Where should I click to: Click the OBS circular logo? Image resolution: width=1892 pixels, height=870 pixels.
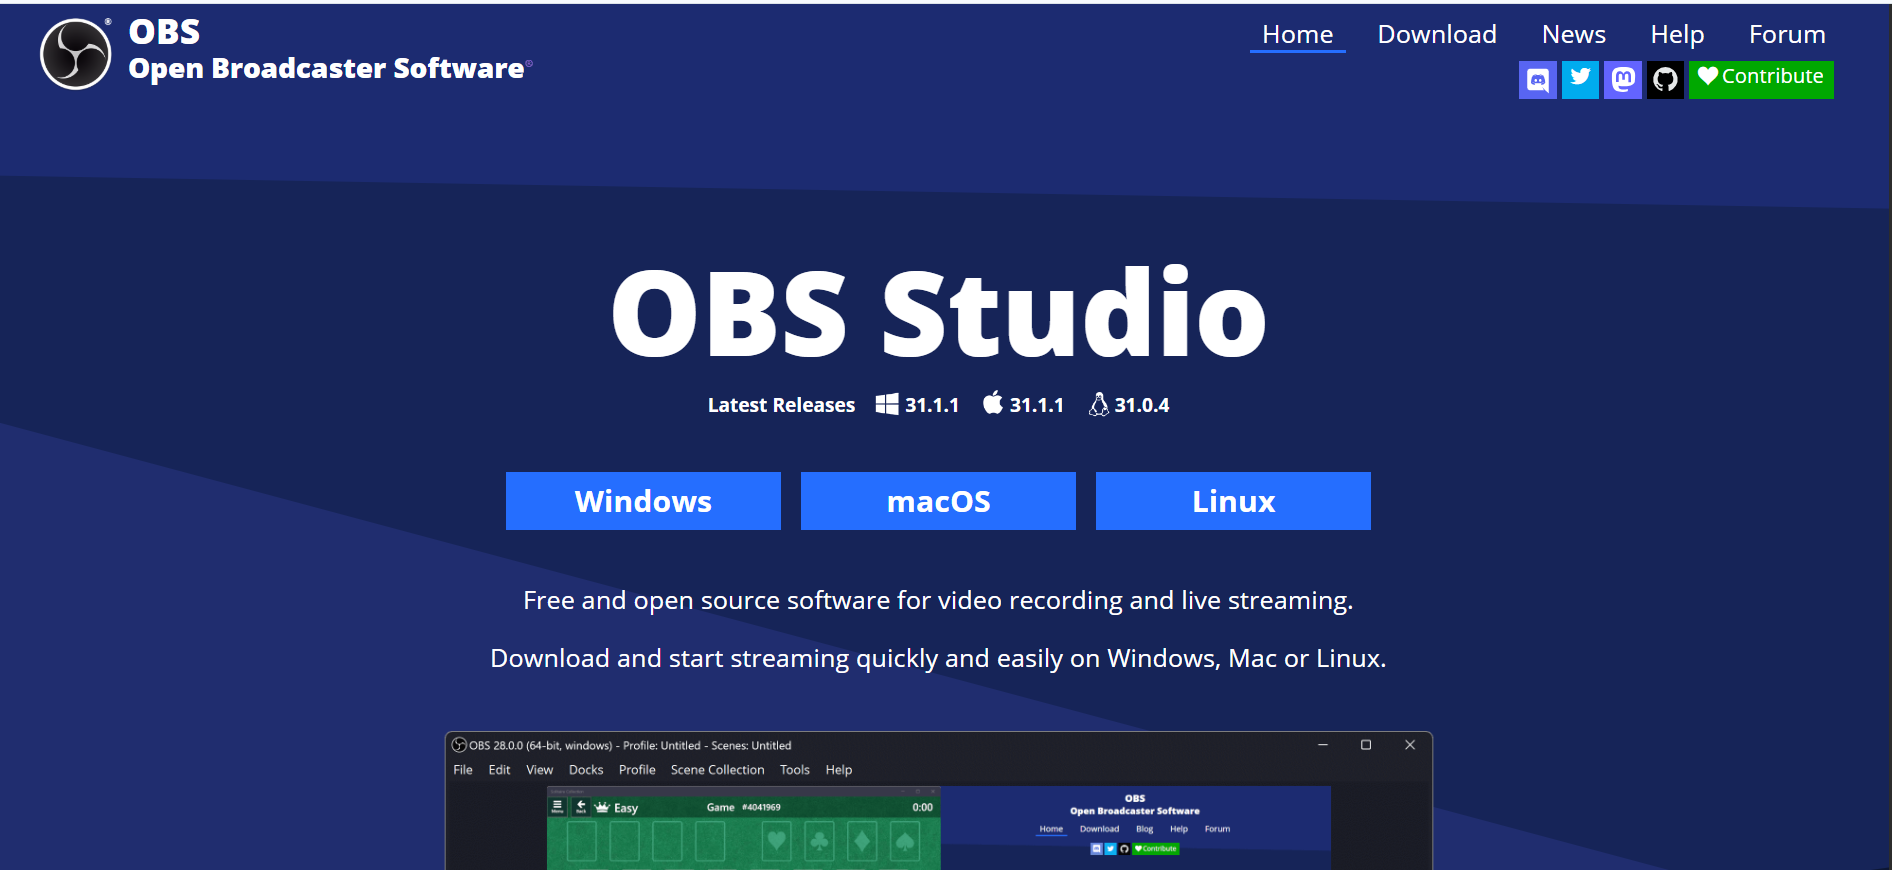76,54
